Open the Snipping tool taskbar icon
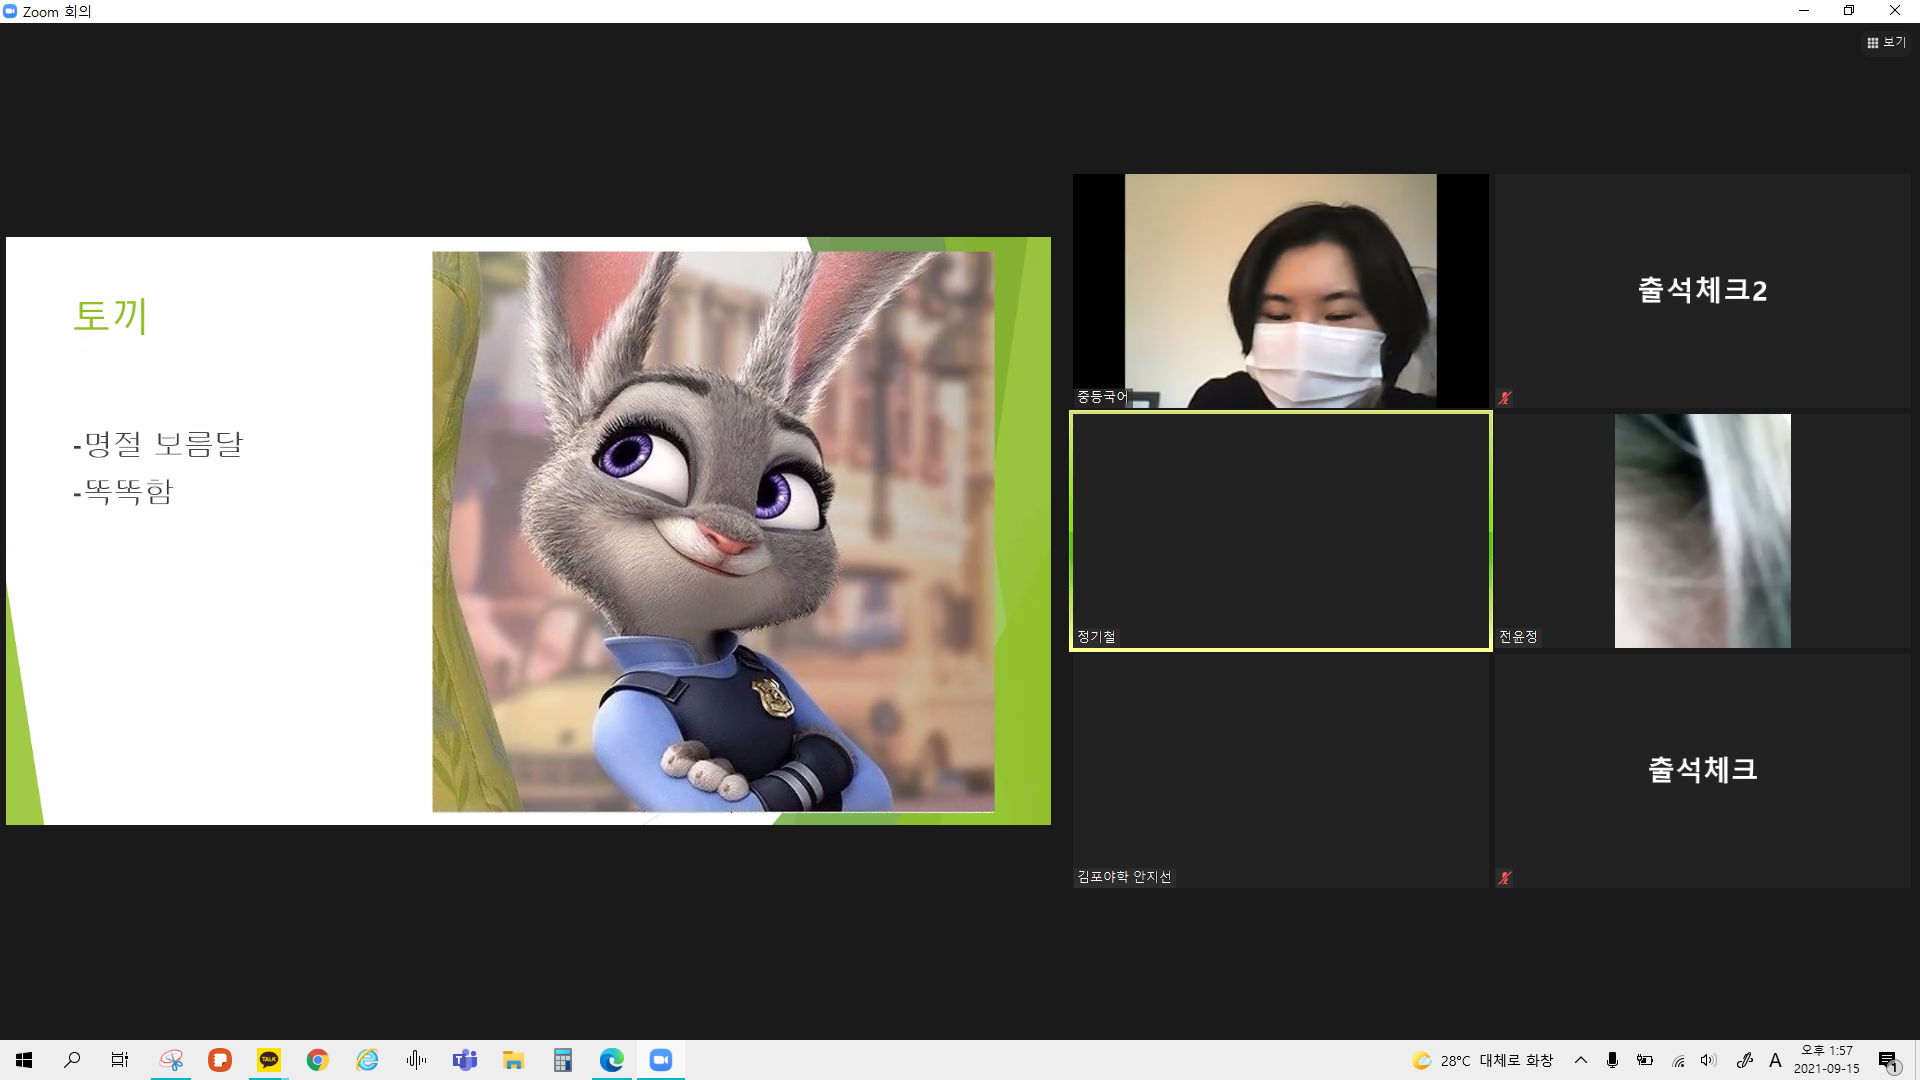Viewport: 1920px width, 1080px height. point(171,1060)
